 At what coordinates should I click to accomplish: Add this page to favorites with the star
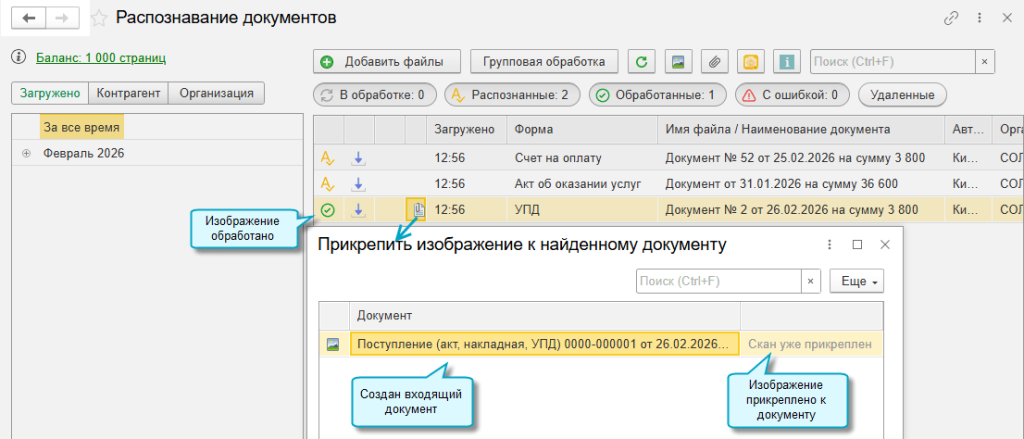(100, 18)
